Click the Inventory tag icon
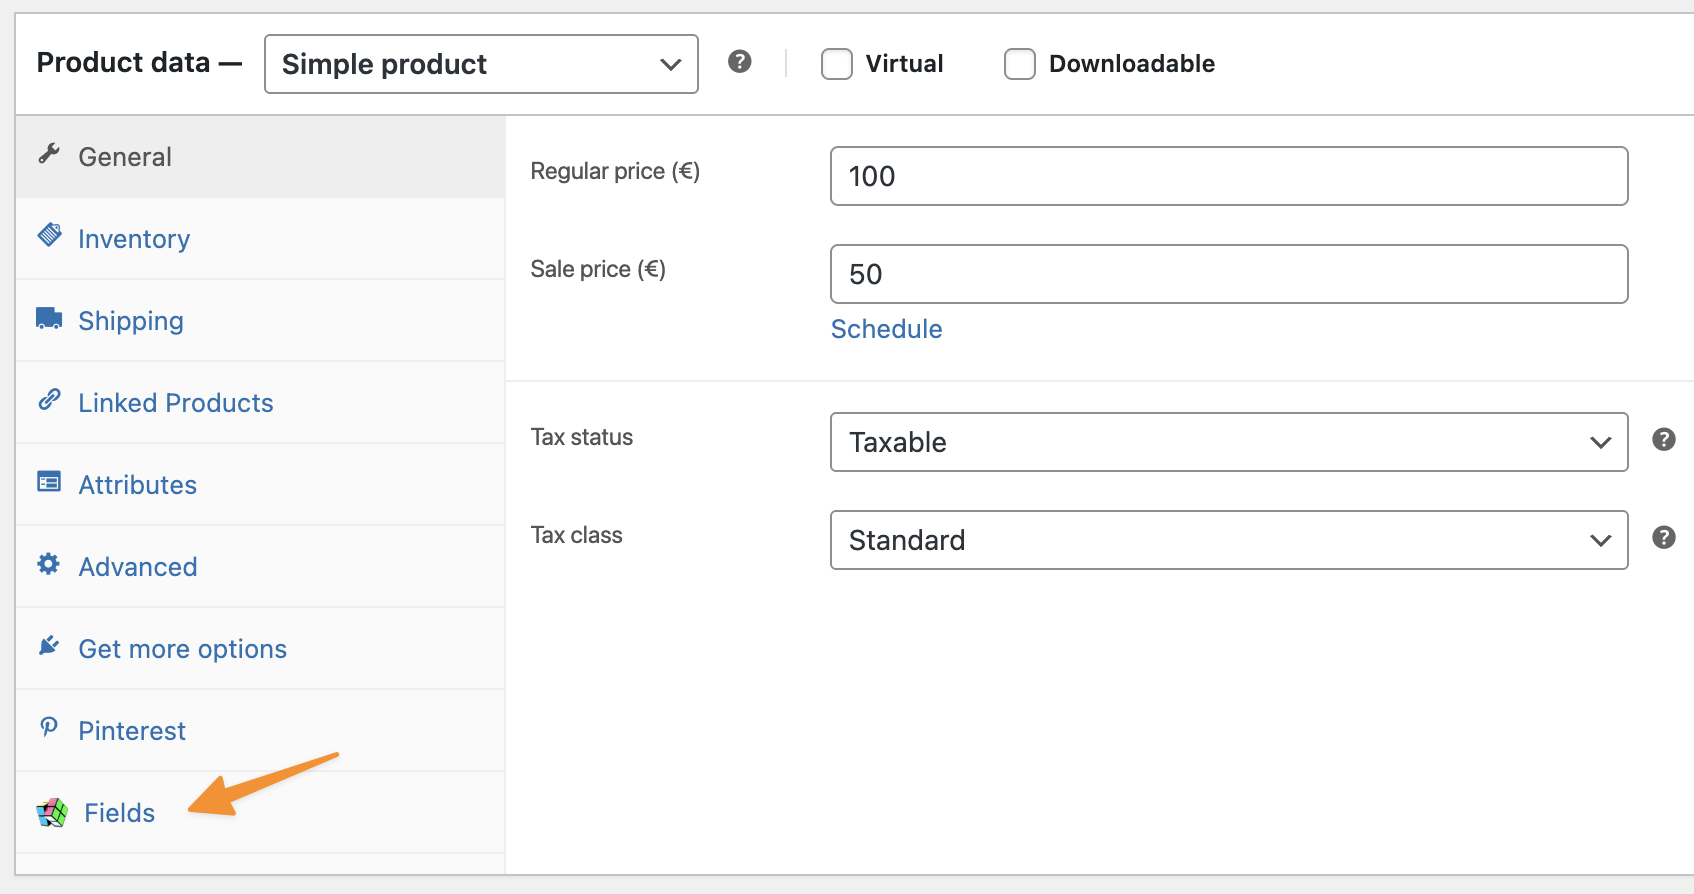The height and width of the screenshot is (894, 1694). [49, 236]
